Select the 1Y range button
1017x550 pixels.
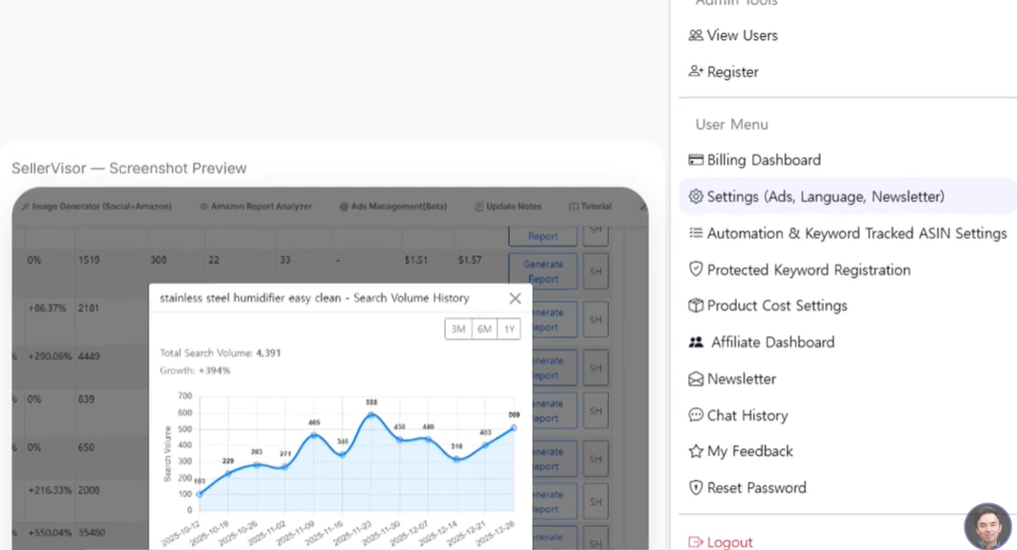coord(509,329)
